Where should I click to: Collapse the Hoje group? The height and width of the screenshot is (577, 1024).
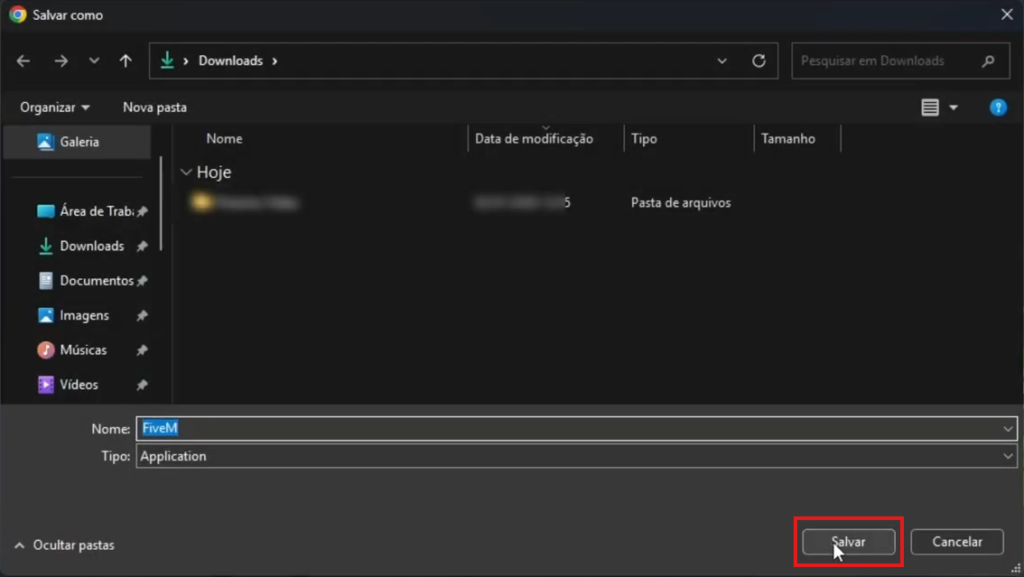tap(186, 172)
